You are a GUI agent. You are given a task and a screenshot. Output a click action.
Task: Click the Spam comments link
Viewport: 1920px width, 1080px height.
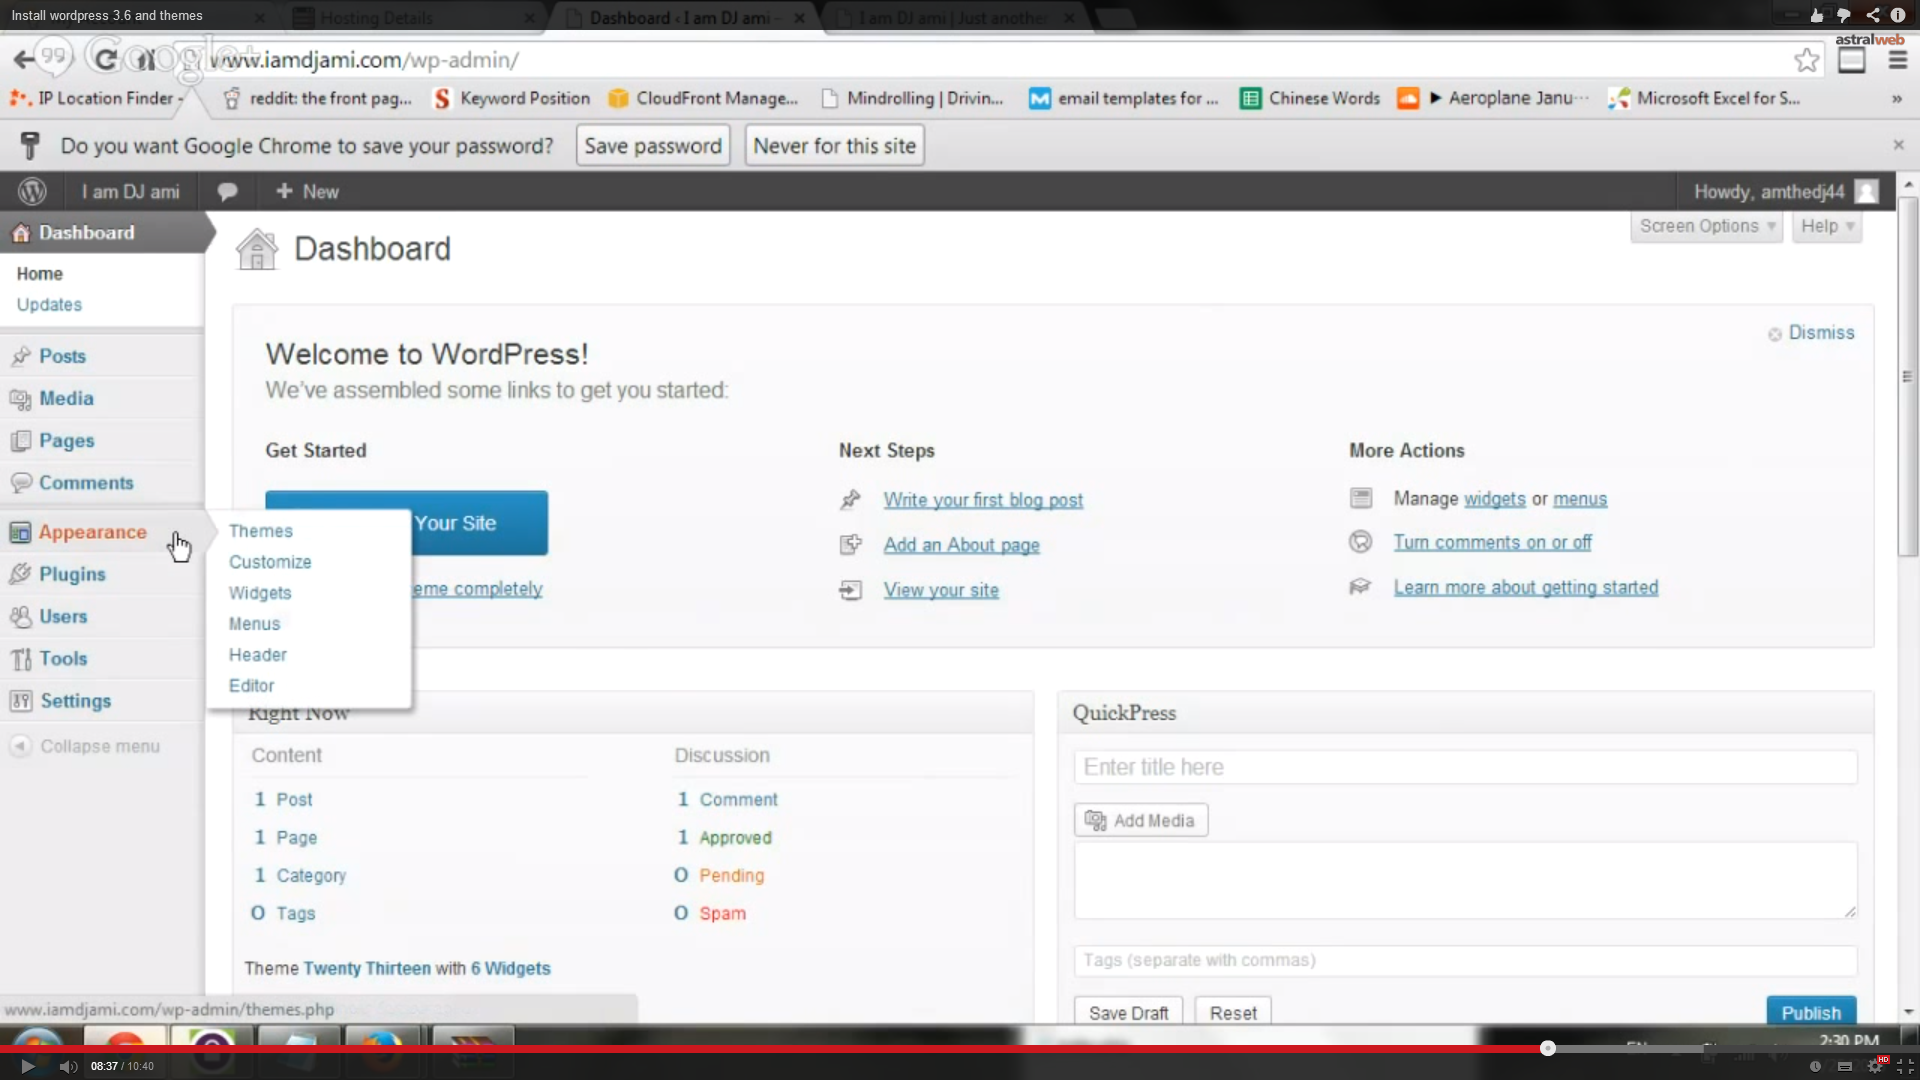point(722,913)
